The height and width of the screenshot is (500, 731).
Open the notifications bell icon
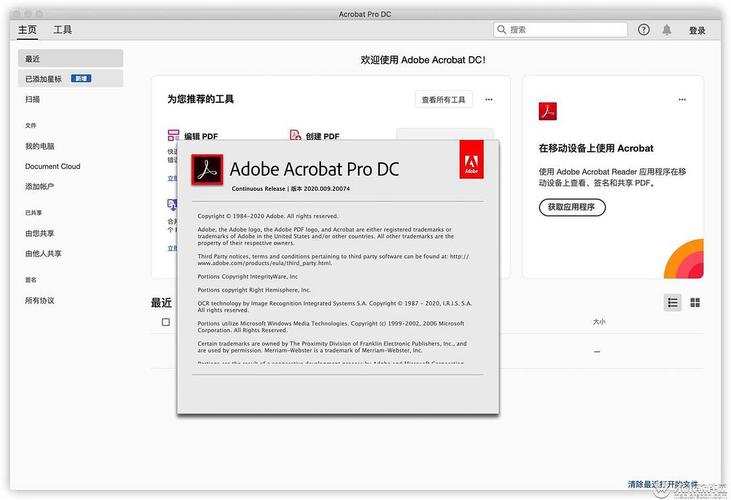point(667,30)
